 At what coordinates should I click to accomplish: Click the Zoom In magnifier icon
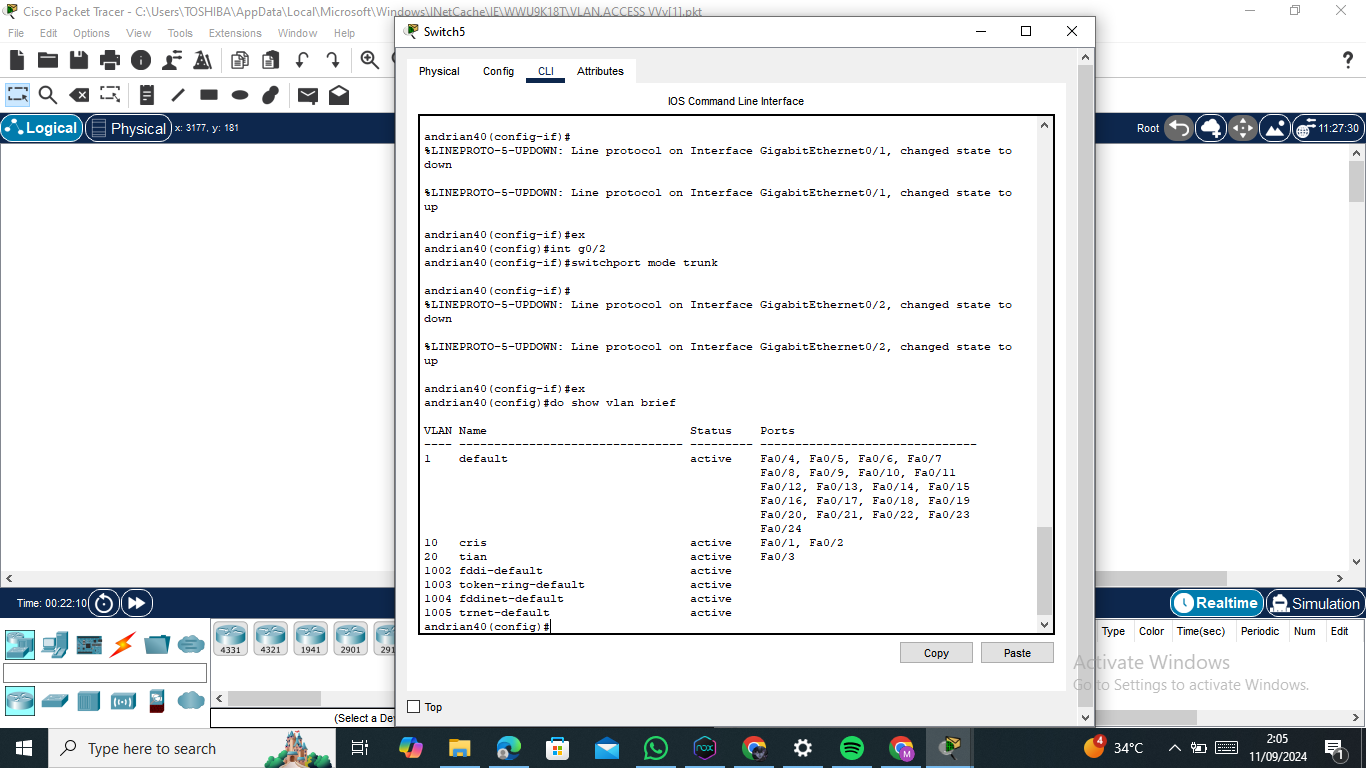370,60
